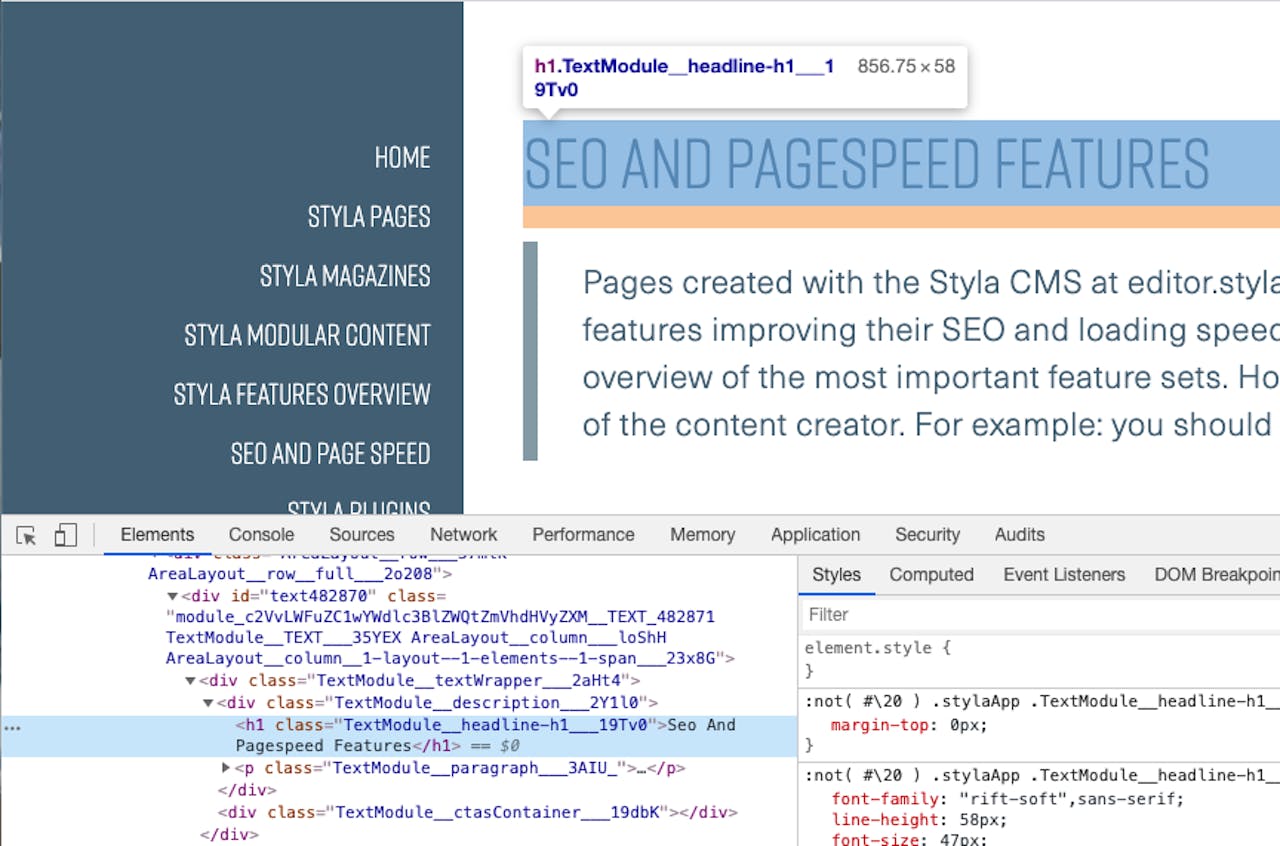Focus the styles Filter input field
The width and height of the screenshot is (1280, 846).
click(x=1040, y=614)
